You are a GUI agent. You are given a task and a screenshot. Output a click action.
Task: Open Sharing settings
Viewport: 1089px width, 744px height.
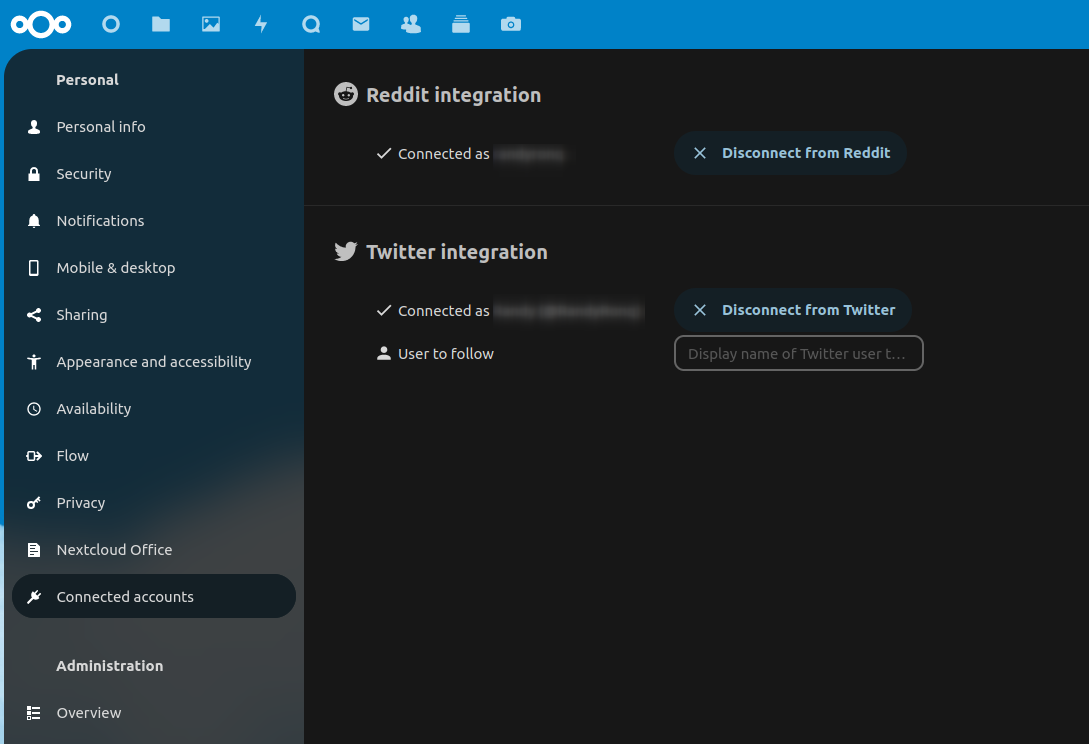tap(83, 314)
